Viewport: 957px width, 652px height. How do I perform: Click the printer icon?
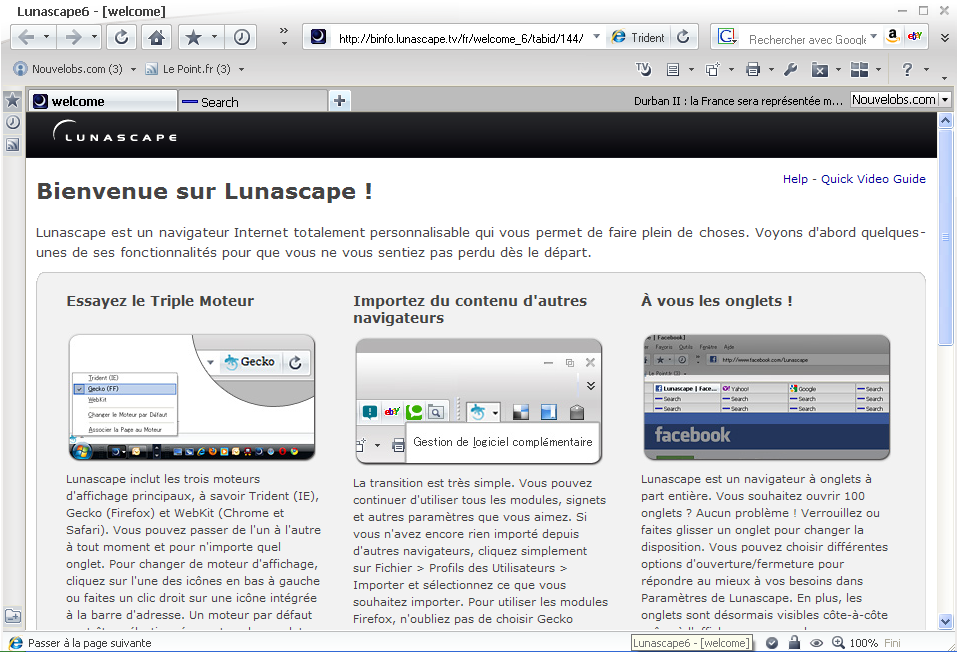coord(753,70)
